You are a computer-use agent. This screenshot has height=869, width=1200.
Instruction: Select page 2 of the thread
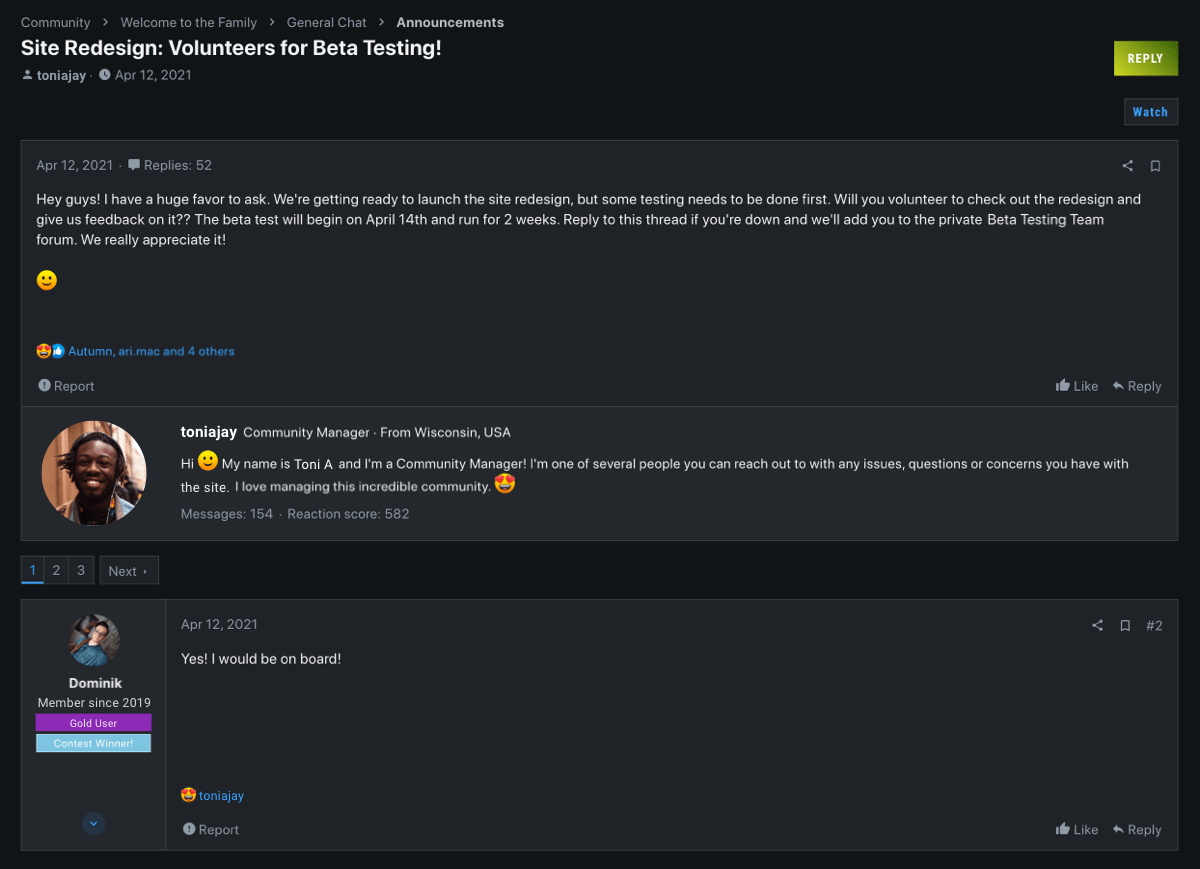coord(56,570)
